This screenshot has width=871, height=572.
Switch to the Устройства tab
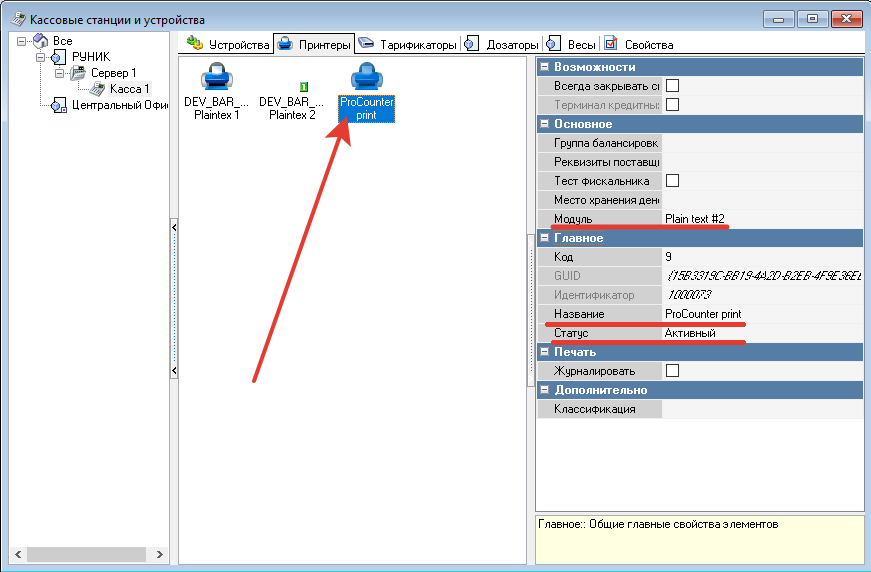[229, 44]
